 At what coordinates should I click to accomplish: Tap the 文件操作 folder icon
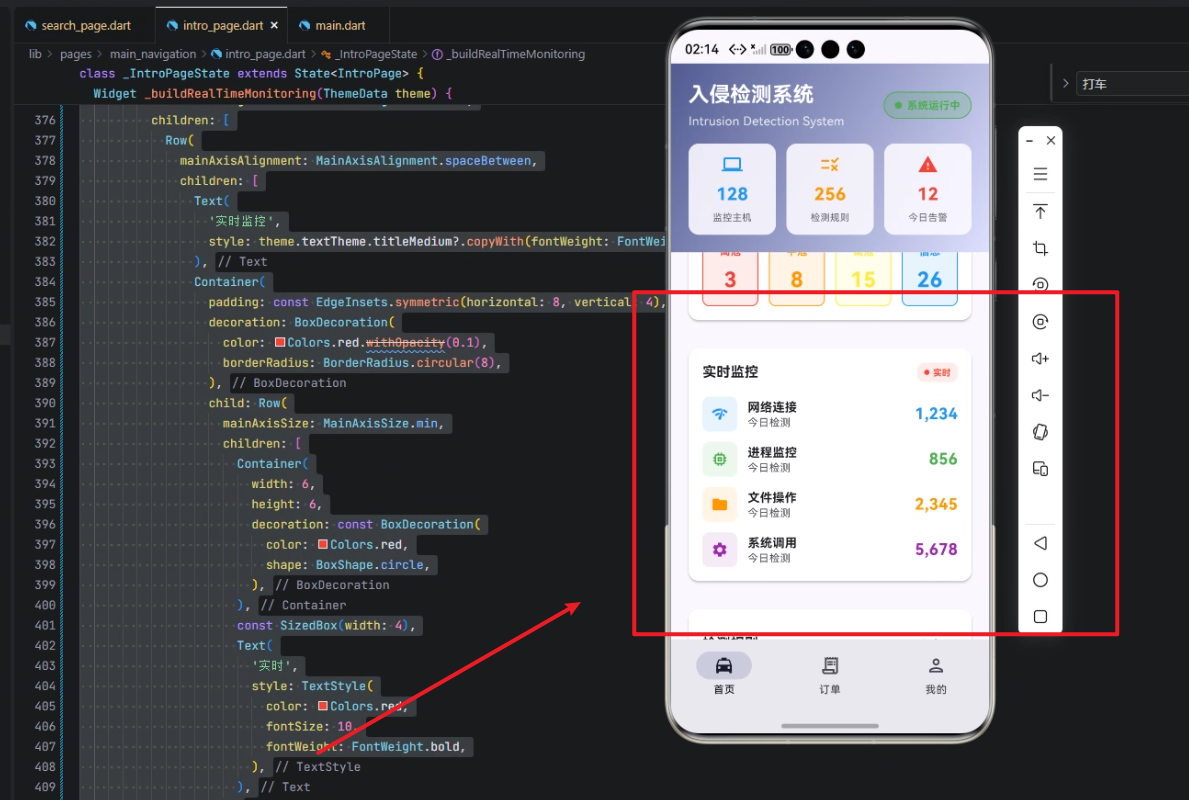click(720, 504)
